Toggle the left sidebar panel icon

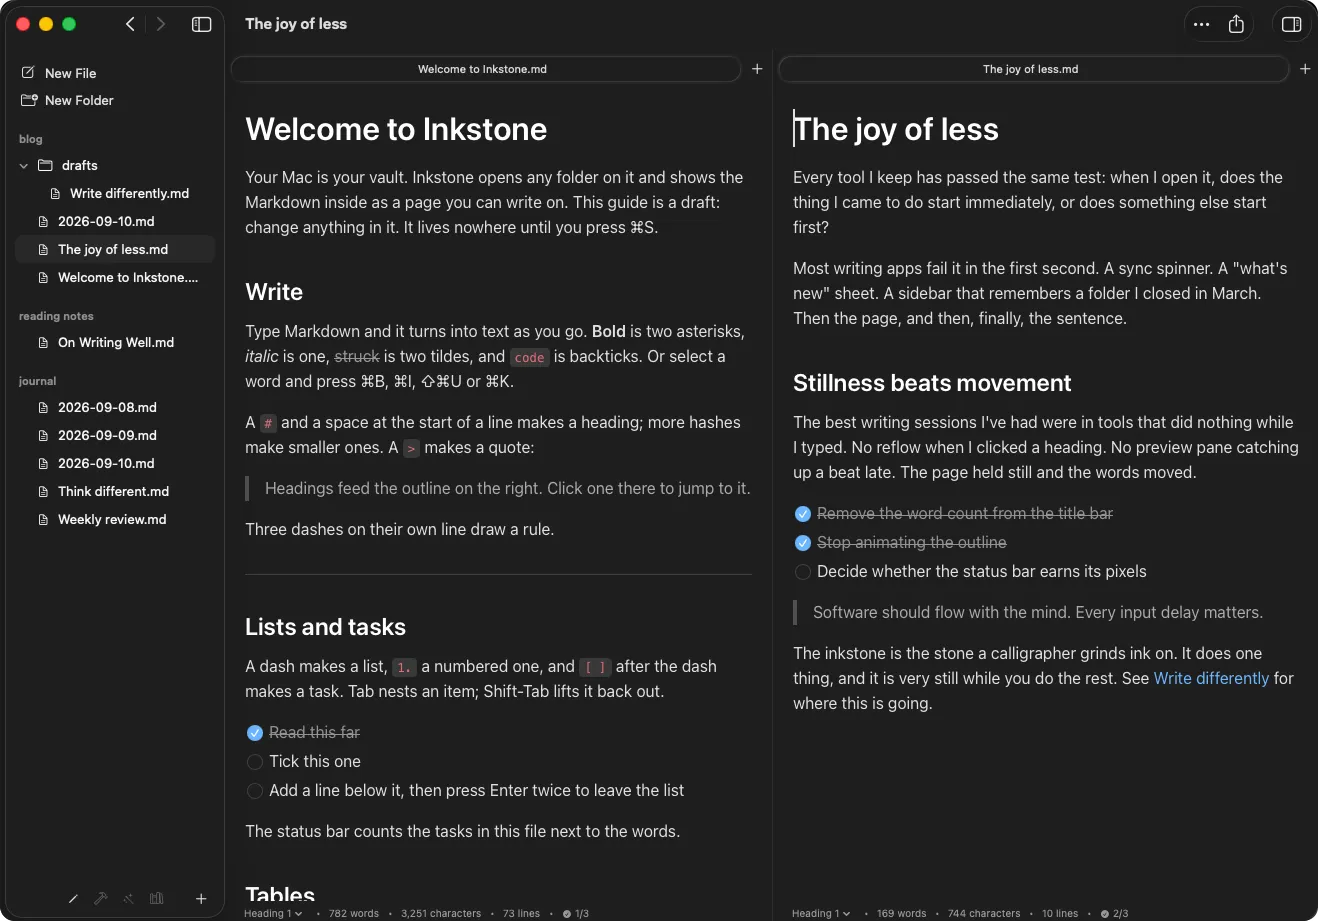[x=202, y=24]
